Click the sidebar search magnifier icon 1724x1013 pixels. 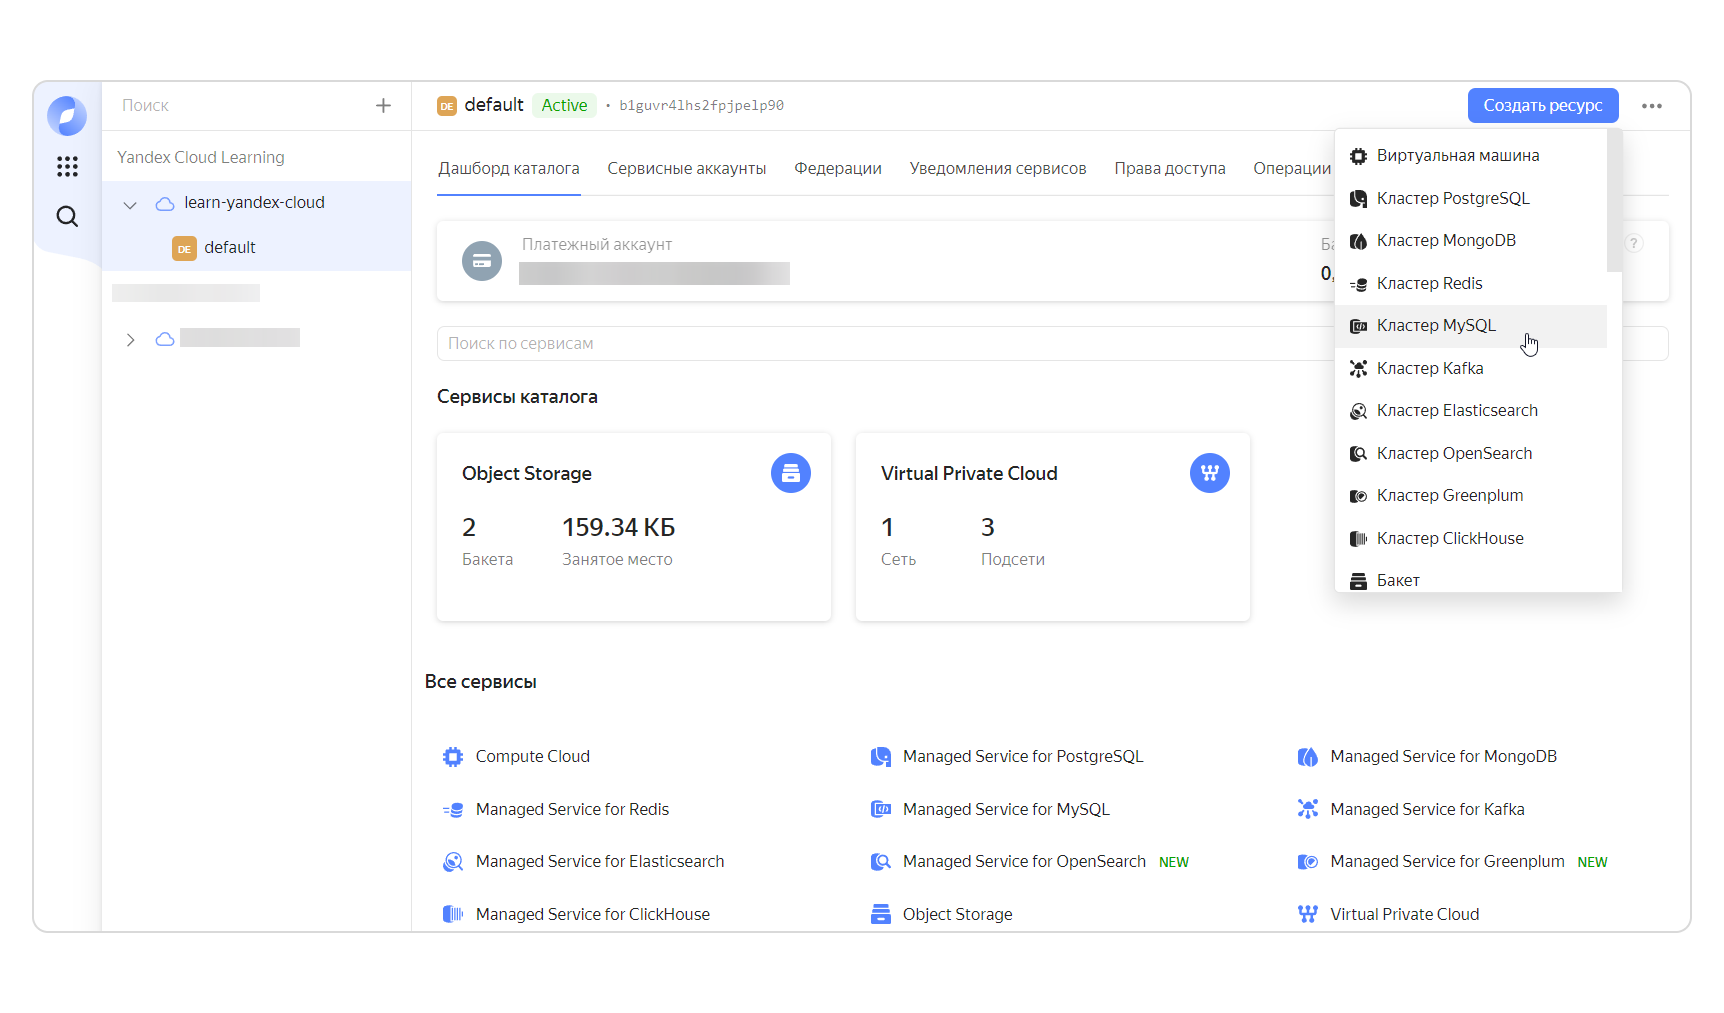tap(67, 216)
